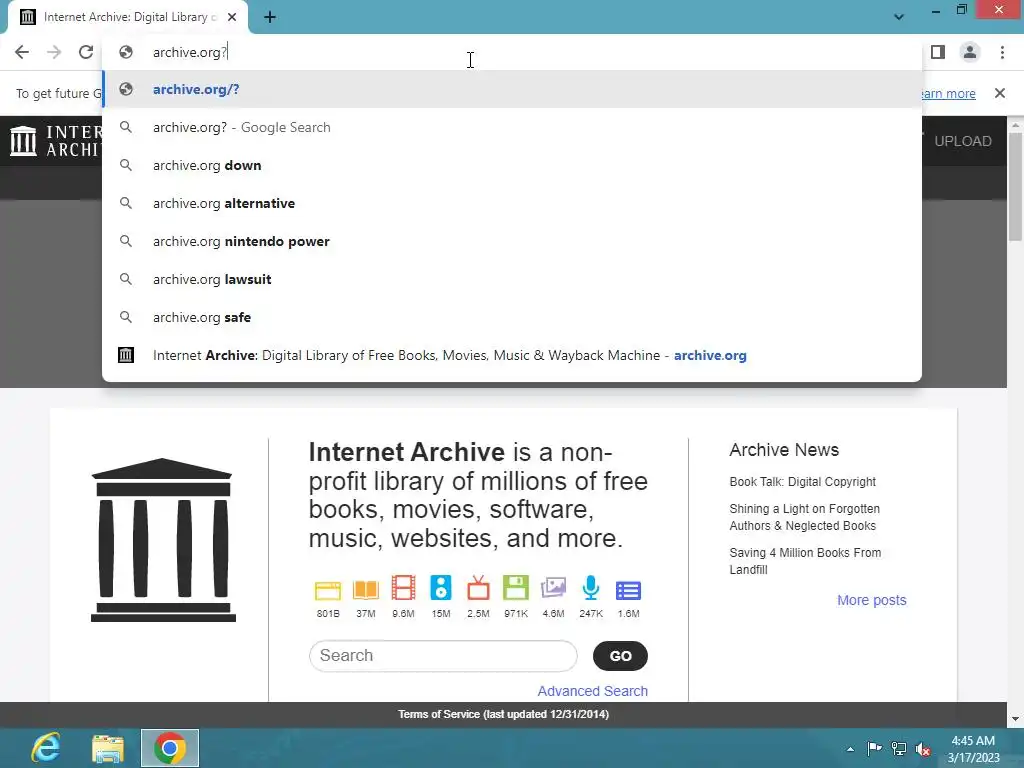Click the large Internet Archive building logo
The image size is (1024, 768).
(163, 540)
